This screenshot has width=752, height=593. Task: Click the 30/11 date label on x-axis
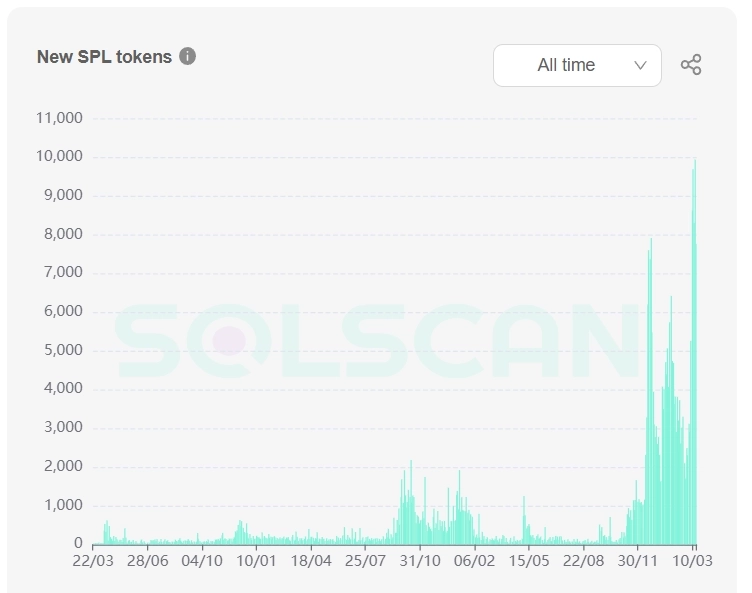[638, 560]
